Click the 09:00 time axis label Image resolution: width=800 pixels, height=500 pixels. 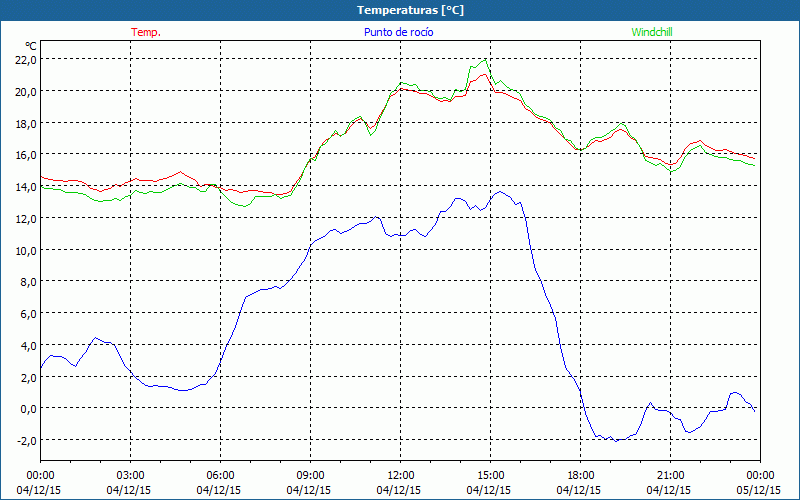311,476
